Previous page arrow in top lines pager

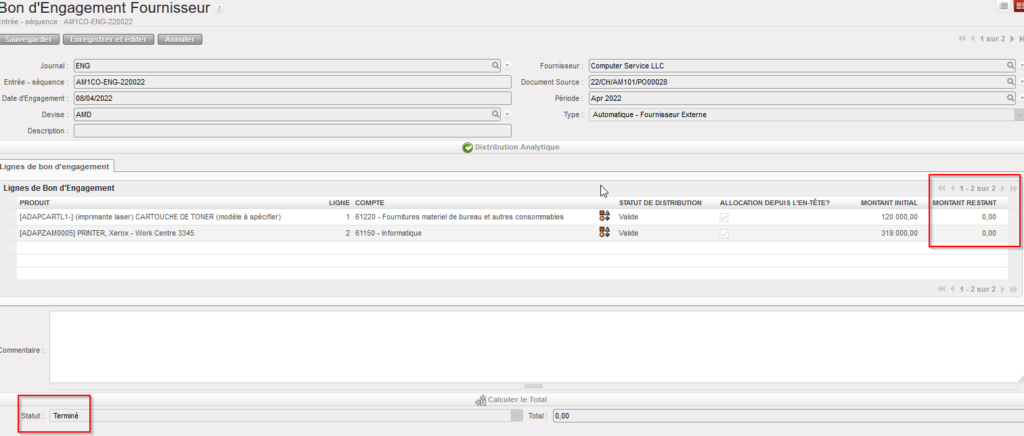pyautogui.click(x=953, y=188)
